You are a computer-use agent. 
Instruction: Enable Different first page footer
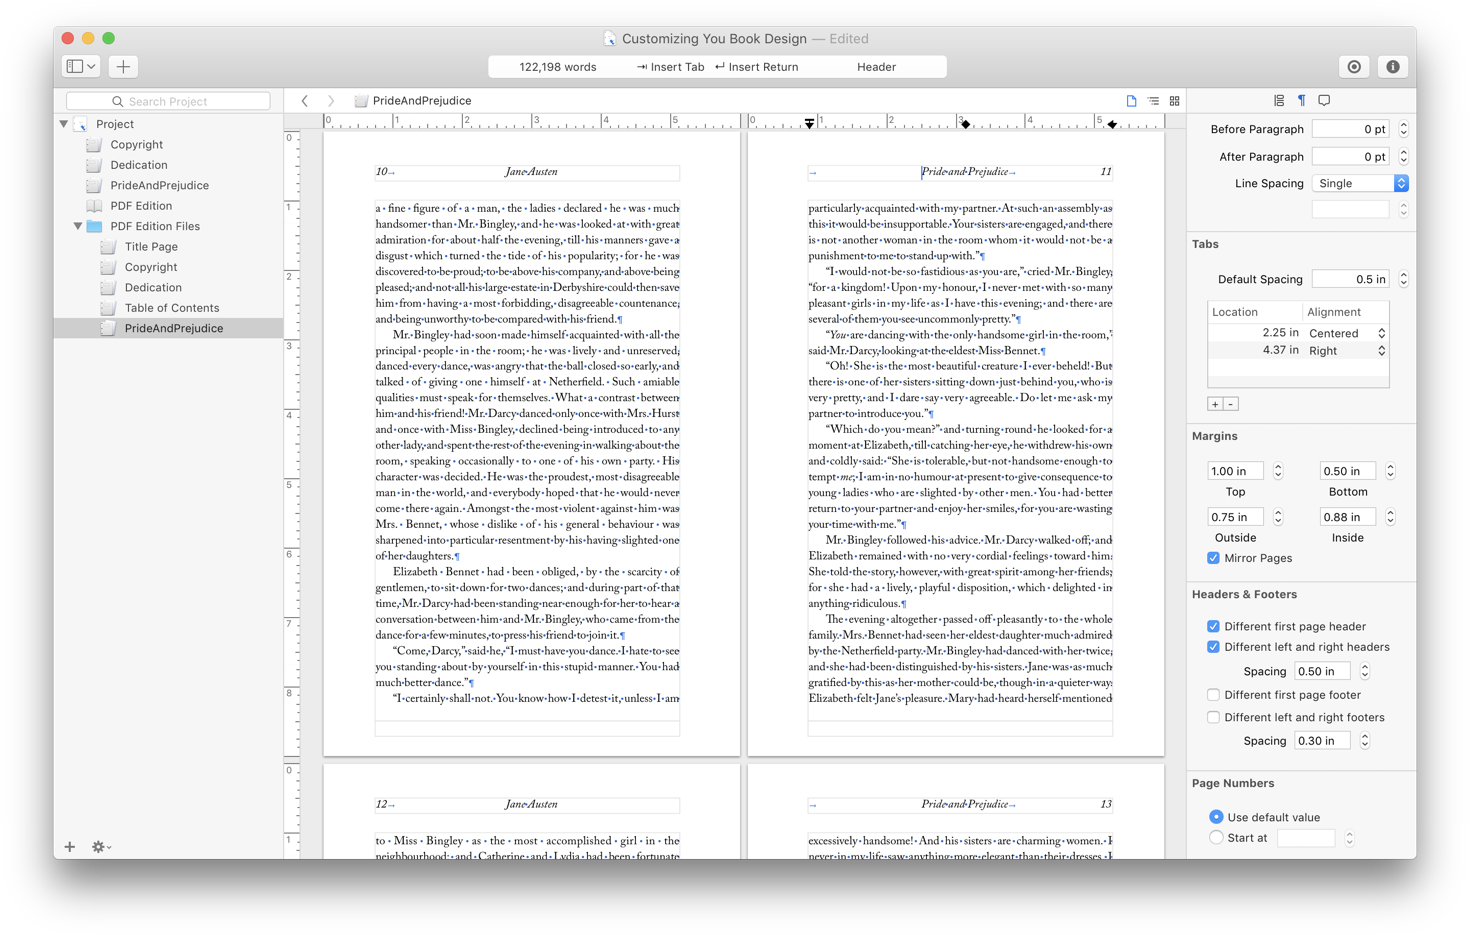coord(1213,695)
